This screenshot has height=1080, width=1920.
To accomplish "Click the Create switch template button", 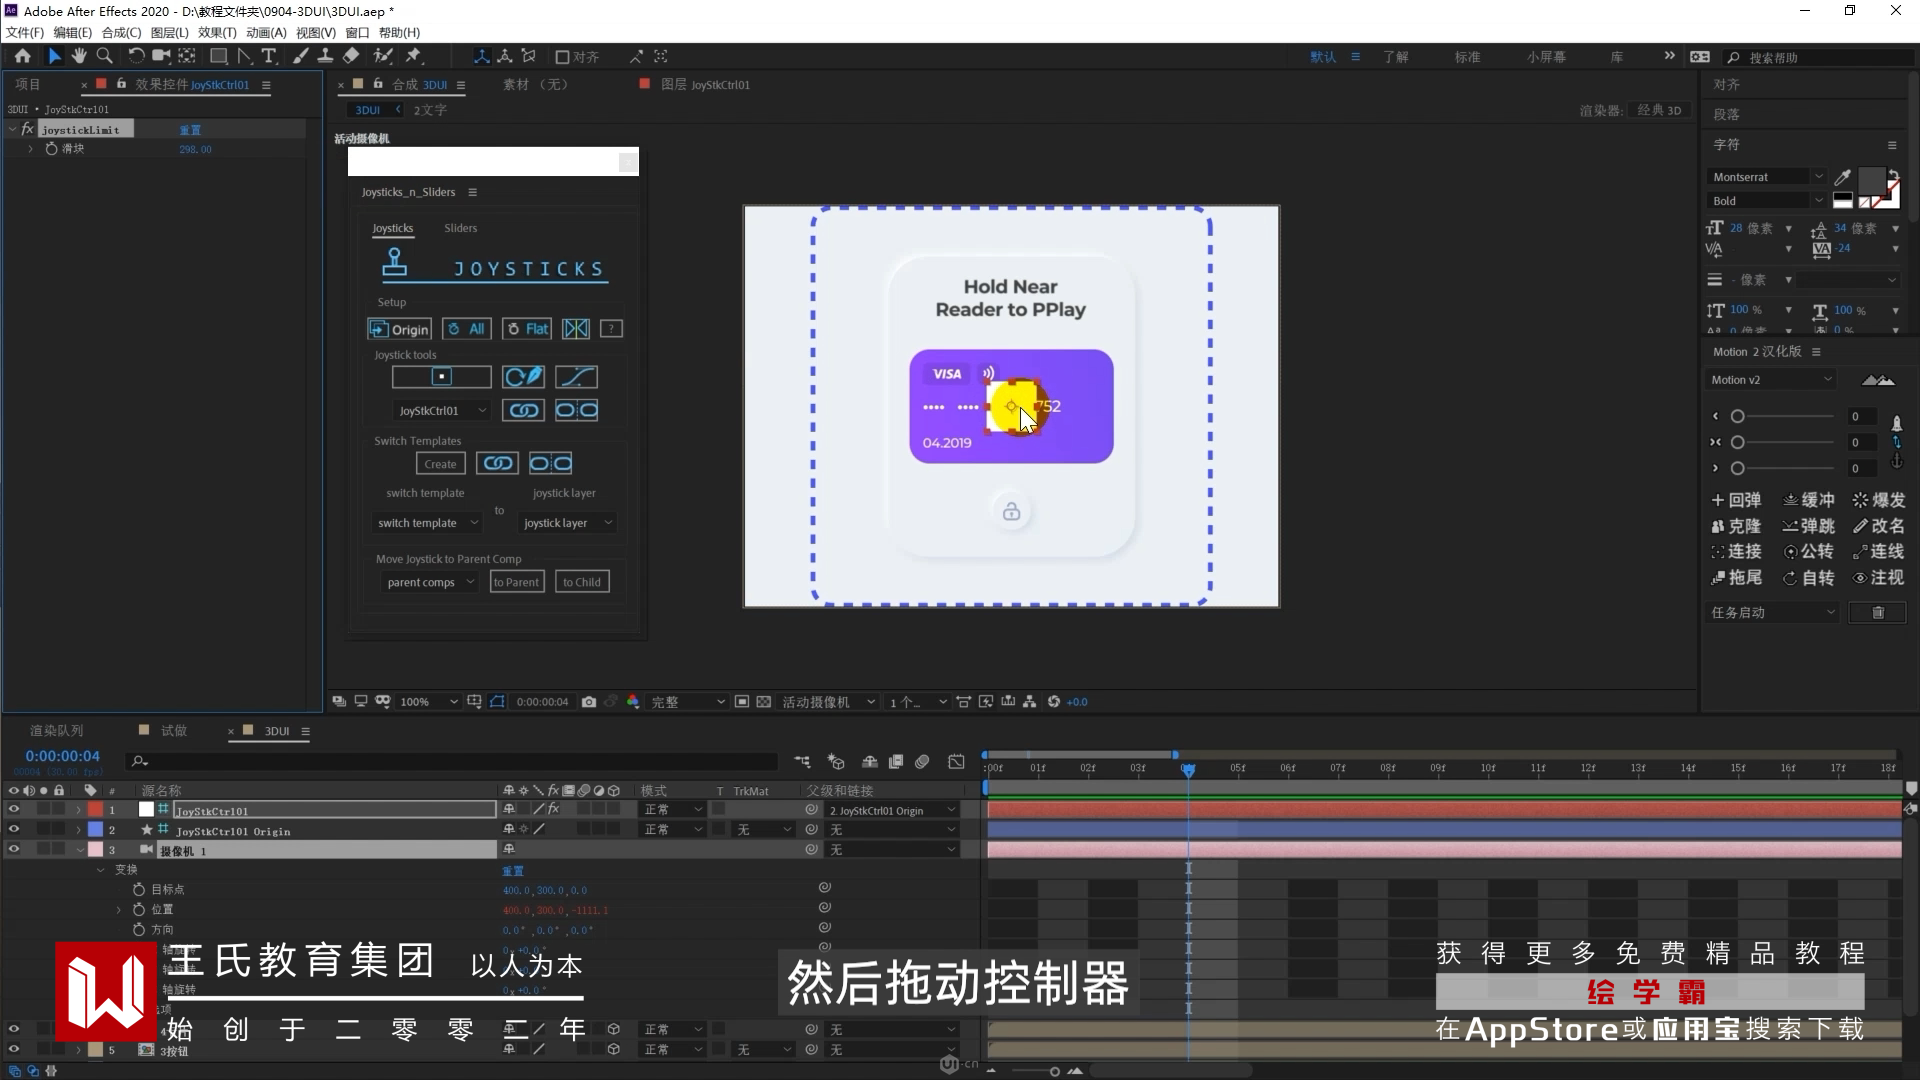I will tap(440, 464).
